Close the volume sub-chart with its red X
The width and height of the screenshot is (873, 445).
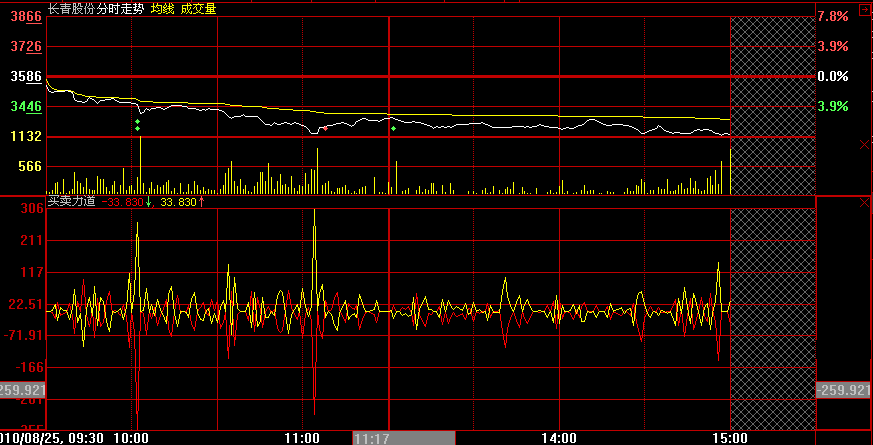pos(864,145)
